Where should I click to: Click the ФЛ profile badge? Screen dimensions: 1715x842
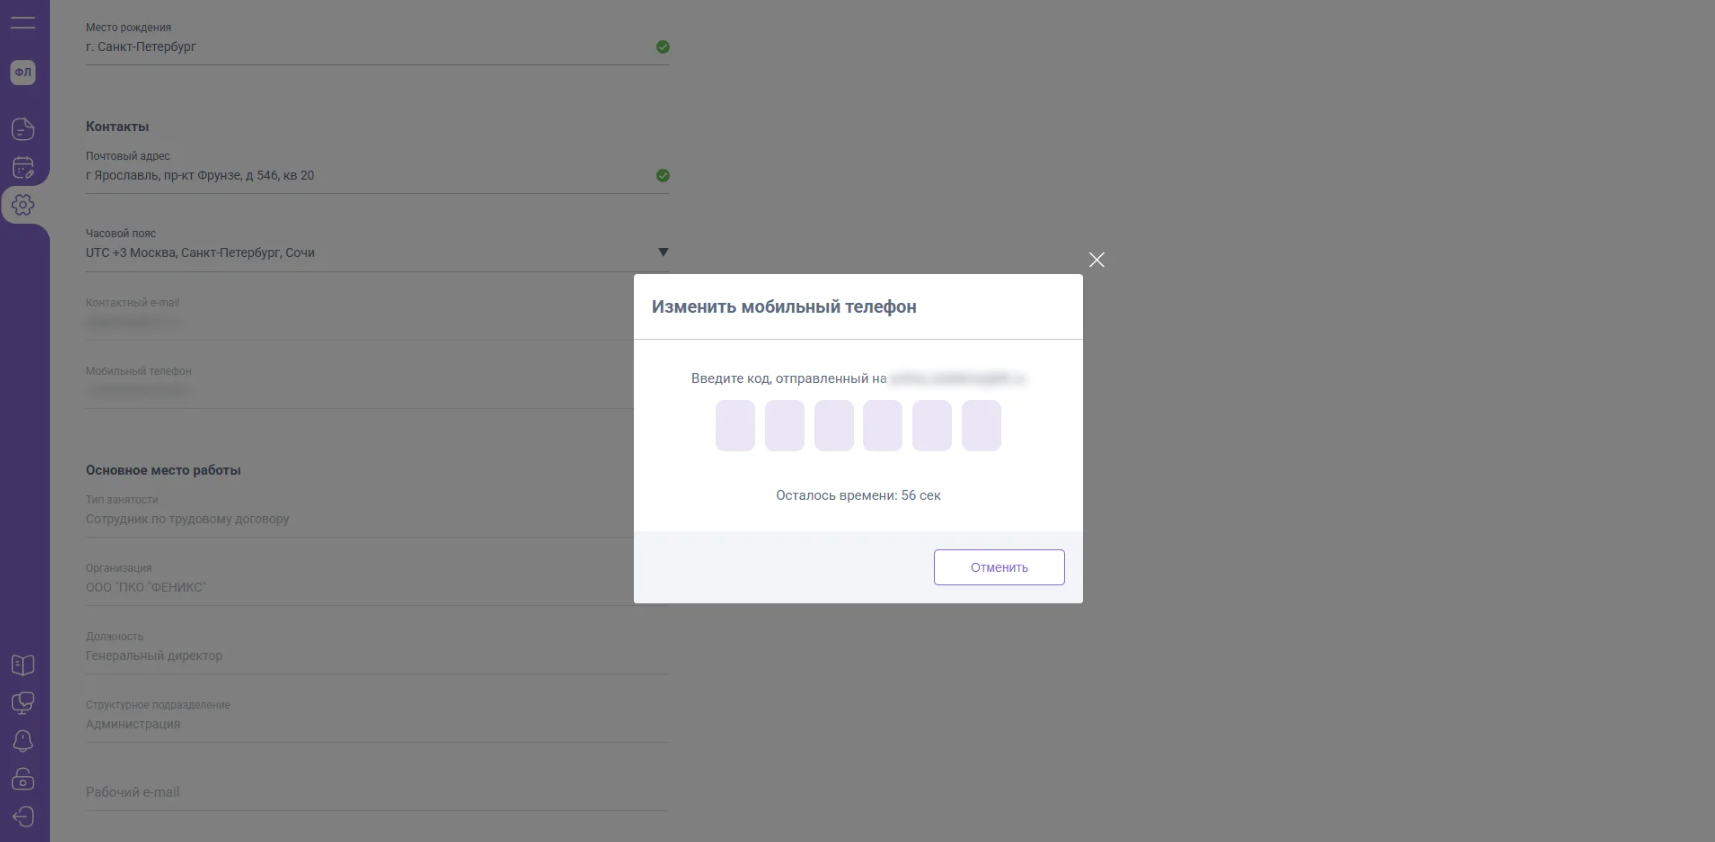tap(23, 72)
